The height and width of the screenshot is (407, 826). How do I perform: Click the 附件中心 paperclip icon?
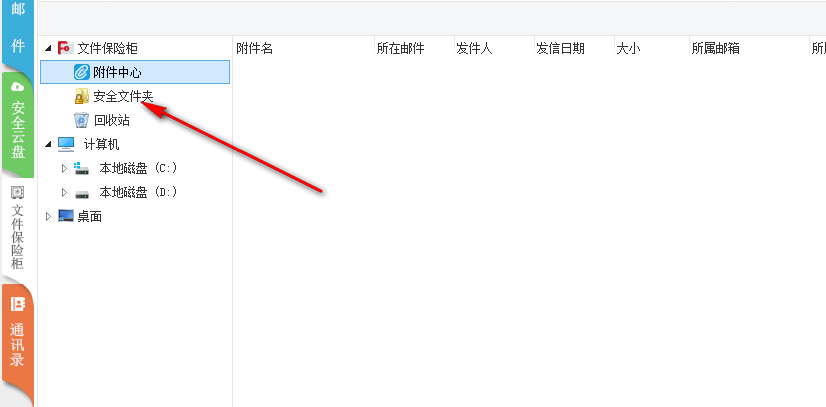(82, 72)
